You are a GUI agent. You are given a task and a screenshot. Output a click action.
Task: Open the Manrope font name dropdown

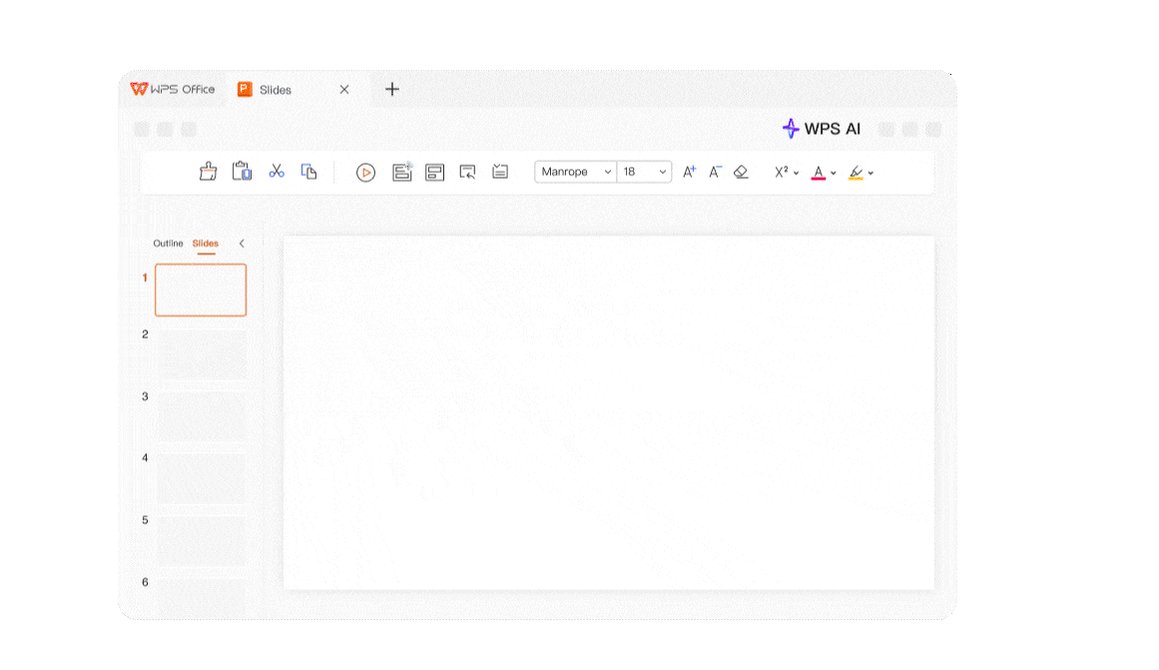[576, 172]
